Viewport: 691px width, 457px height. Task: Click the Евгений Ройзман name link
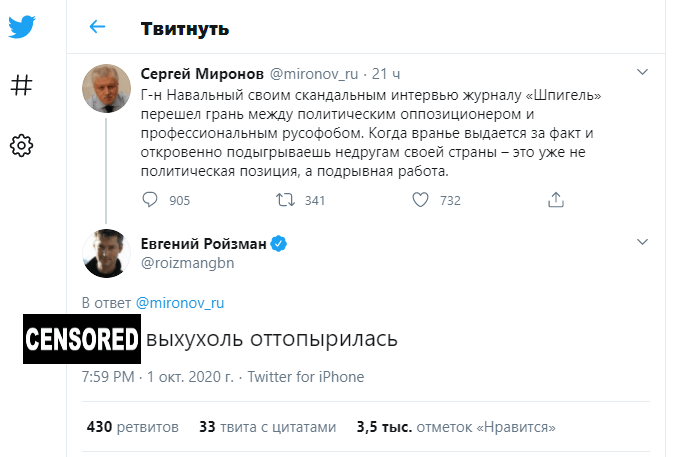tap(204, 243)
